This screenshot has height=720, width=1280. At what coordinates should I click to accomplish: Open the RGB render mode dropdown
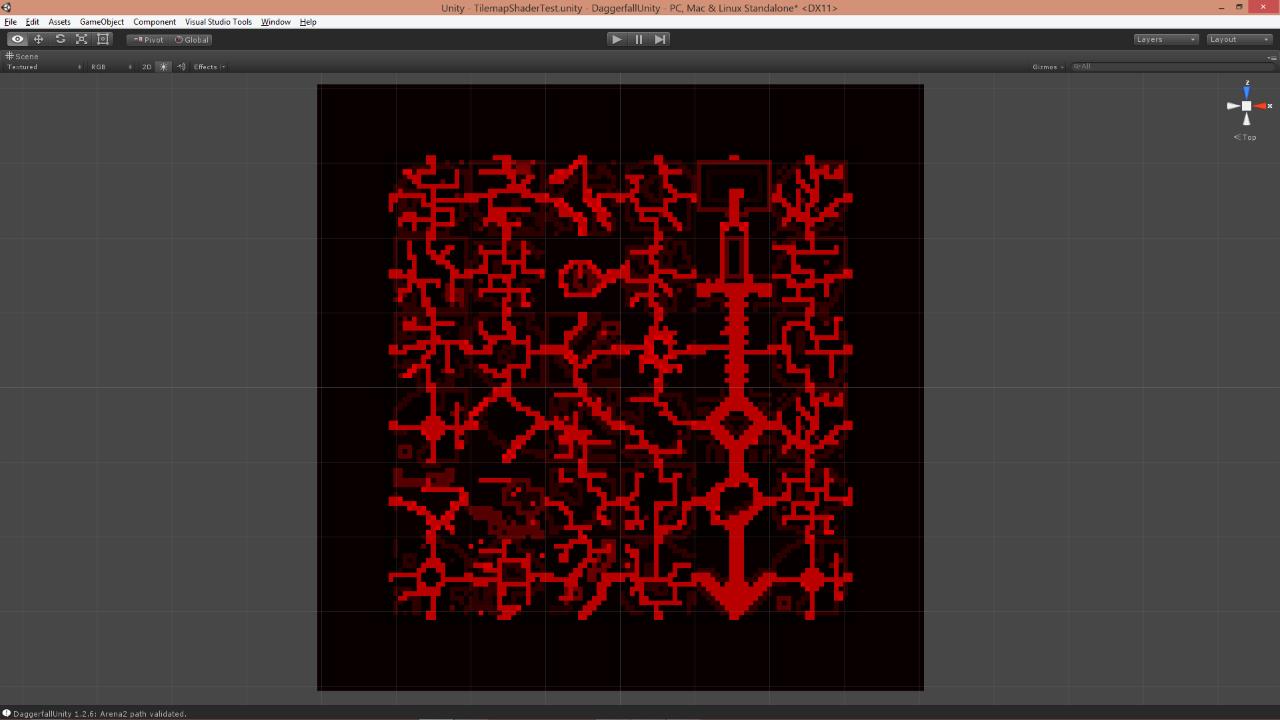coord(111,67)
